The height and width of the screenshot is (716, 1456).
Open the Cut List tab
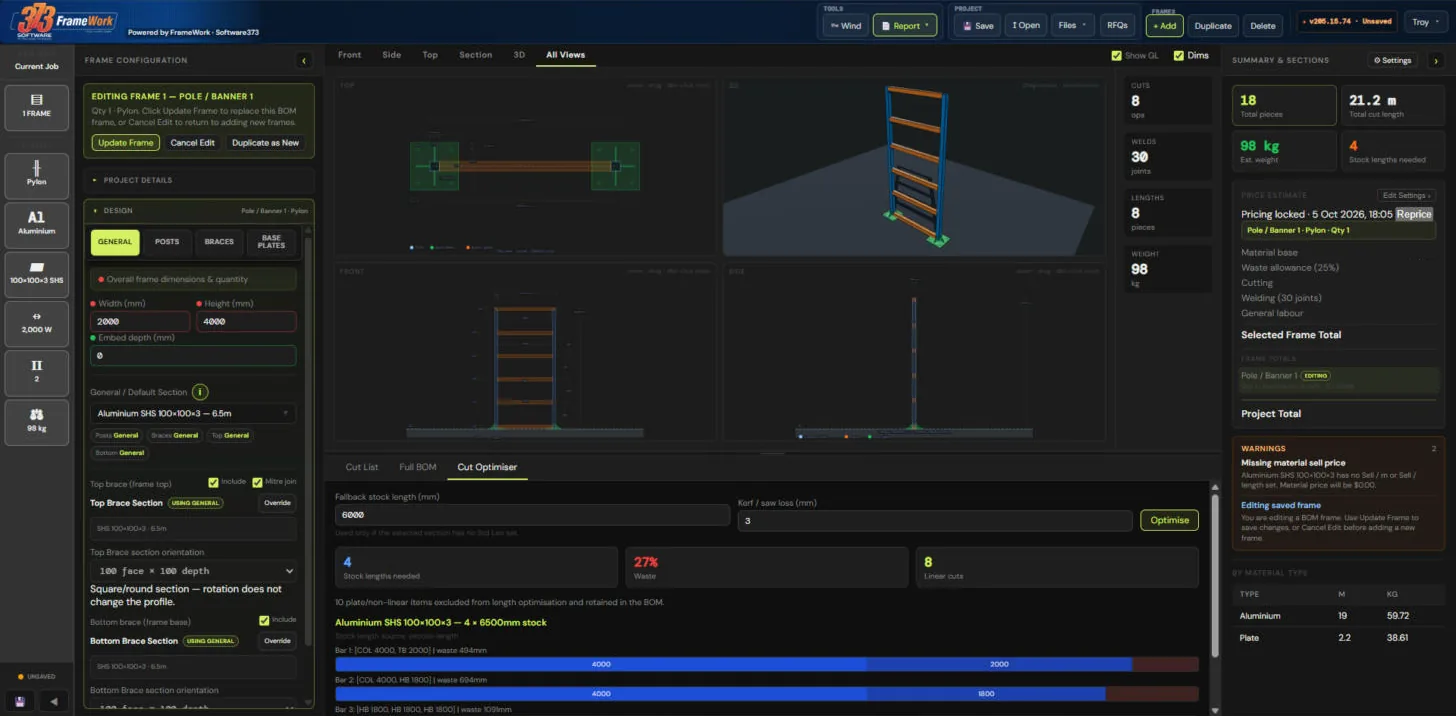362,467
